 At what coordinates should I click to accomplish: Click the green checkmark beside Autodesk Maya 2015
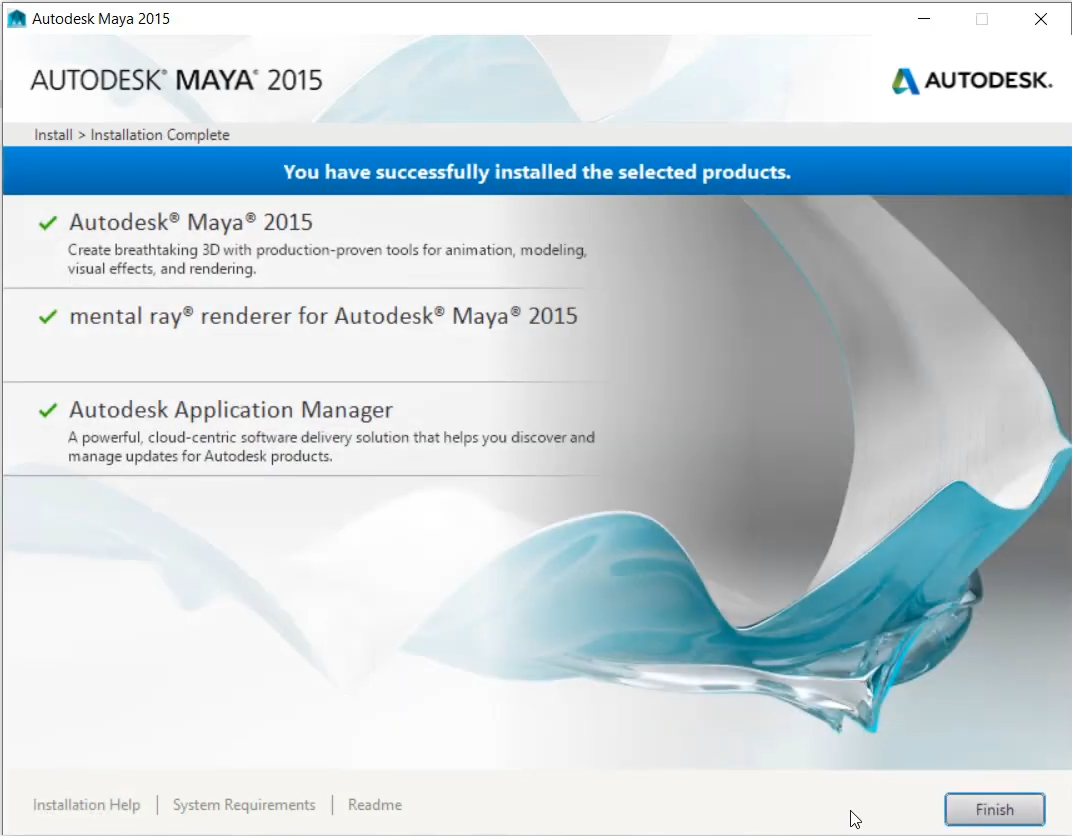[x=47, y=223]
